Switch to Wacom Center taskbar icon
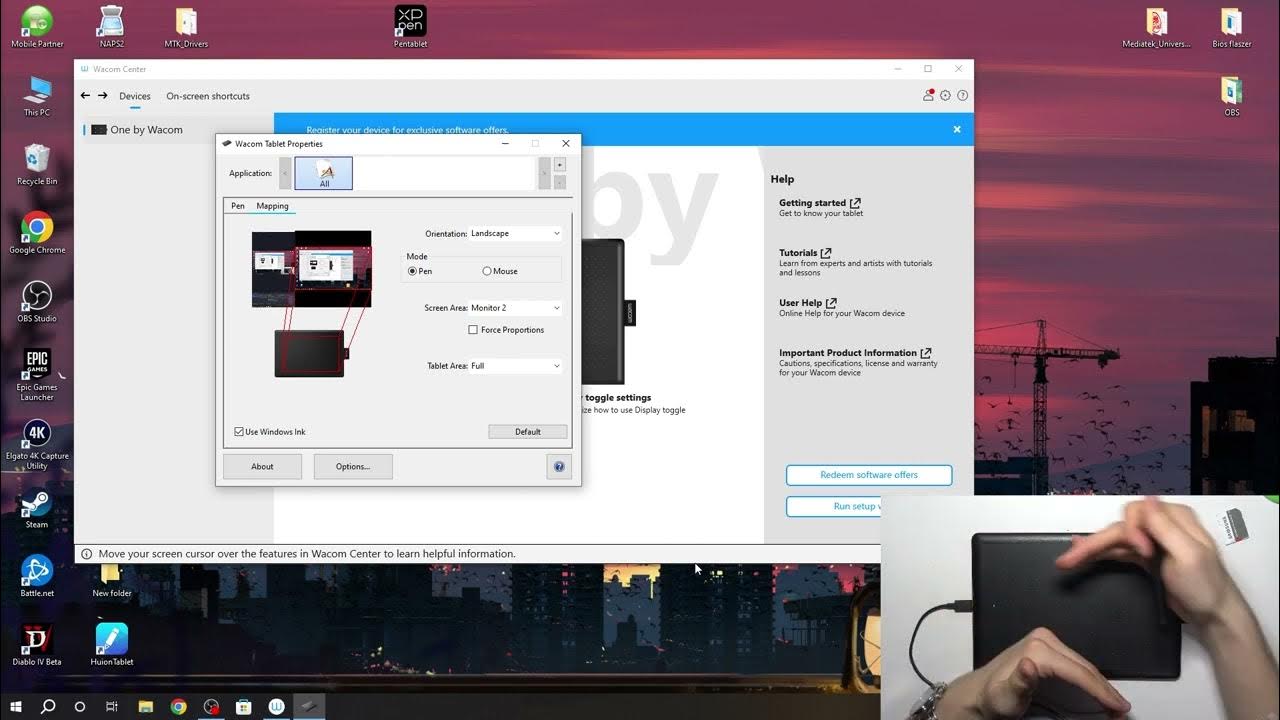 click(276, 706)
